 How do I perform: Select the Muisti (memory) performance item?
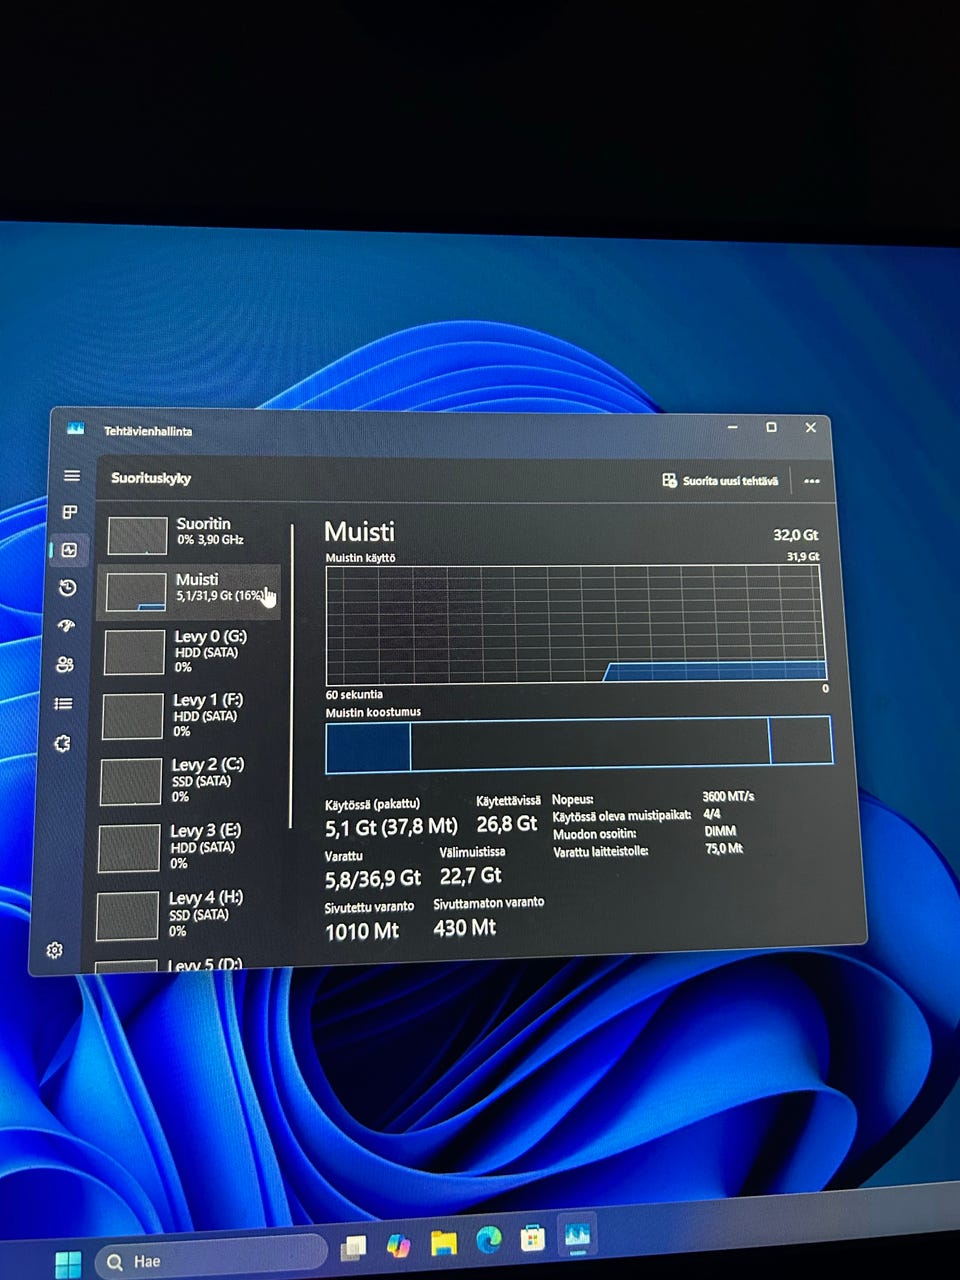(x=189, y=591)
